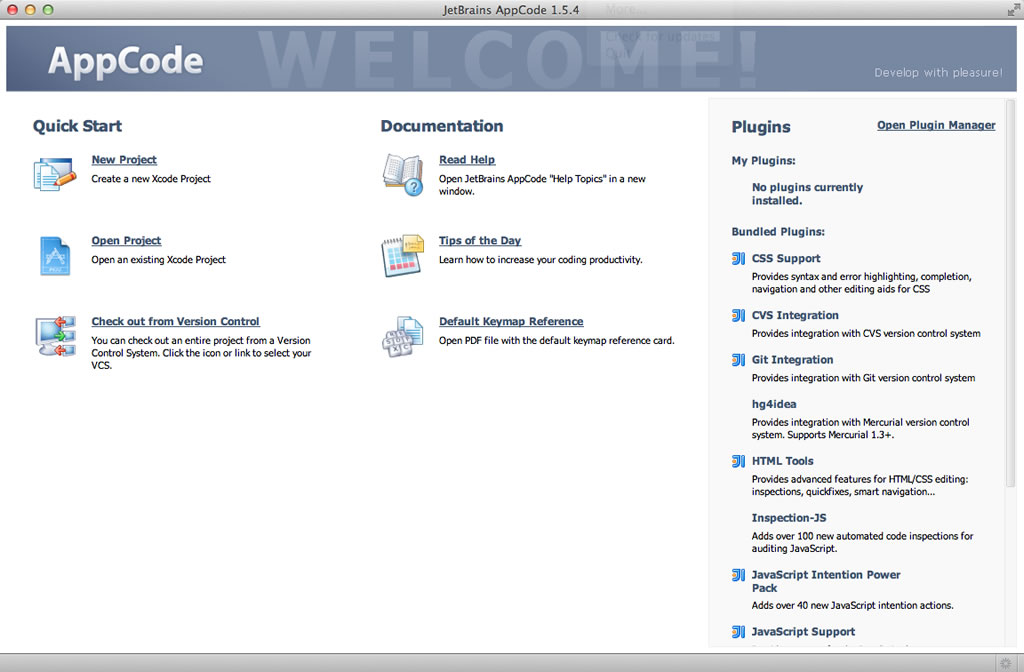Click the 'Open an existing Xcode Project' text
Image resolution: width=1024 pixels, height=672 pixels.
tap(159, 260)
